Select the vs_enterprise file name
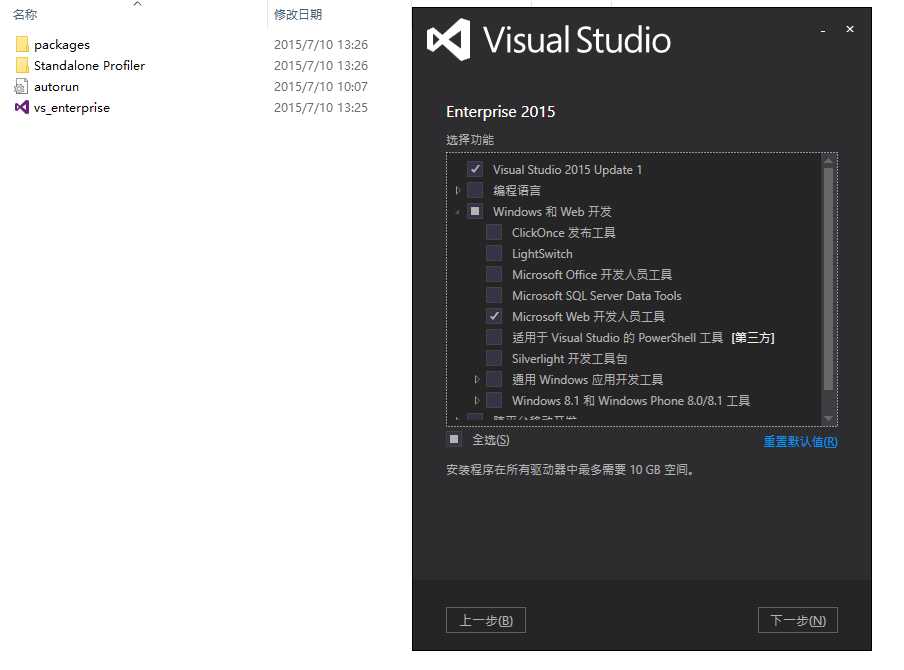 pos(71,108)
